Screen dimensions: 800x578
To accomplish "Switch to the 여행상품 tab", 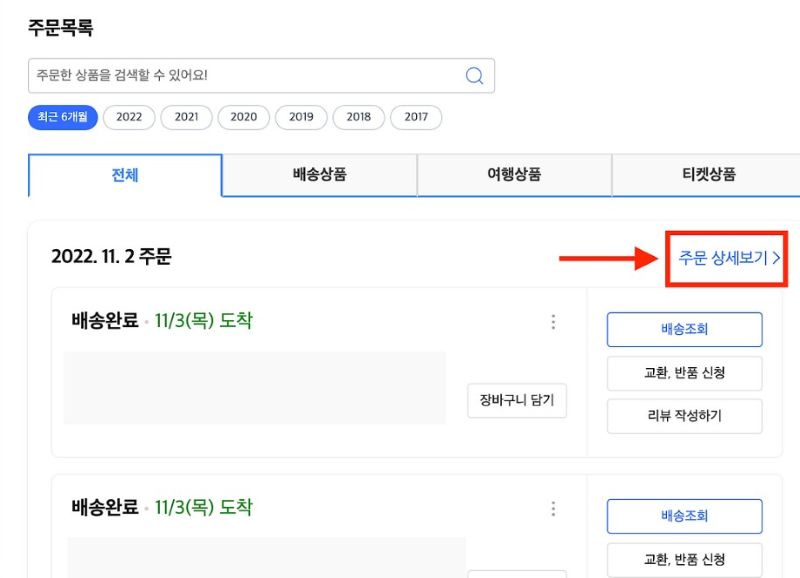I will point(514,175).
